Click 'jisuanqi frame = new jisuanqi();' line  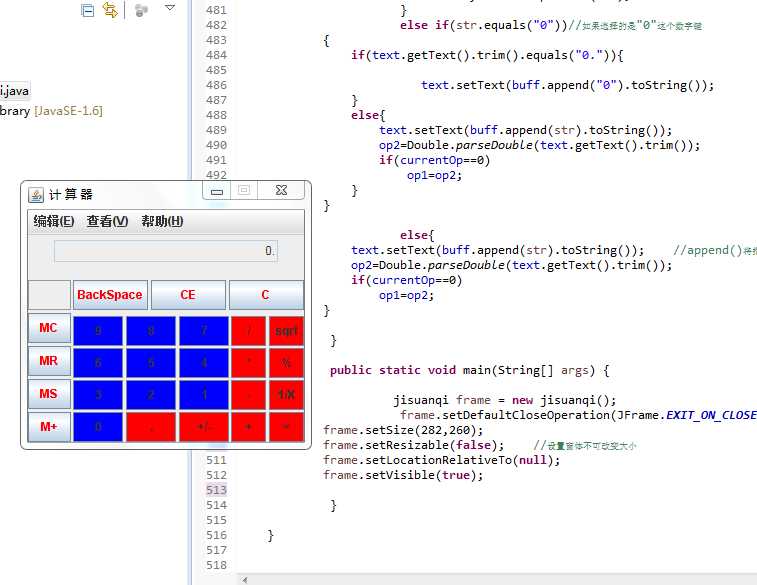tap(505, 401)
